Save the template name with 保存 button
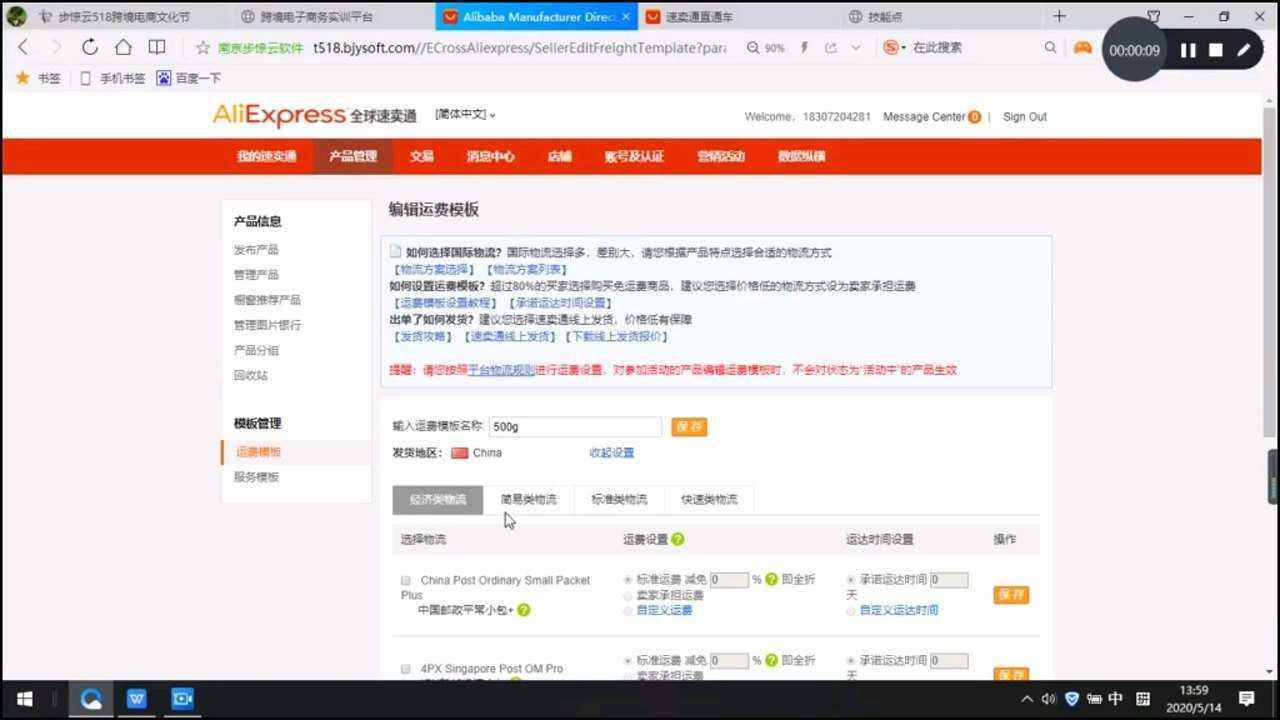This screenshot has height=720, width=1280. [689, 426]
